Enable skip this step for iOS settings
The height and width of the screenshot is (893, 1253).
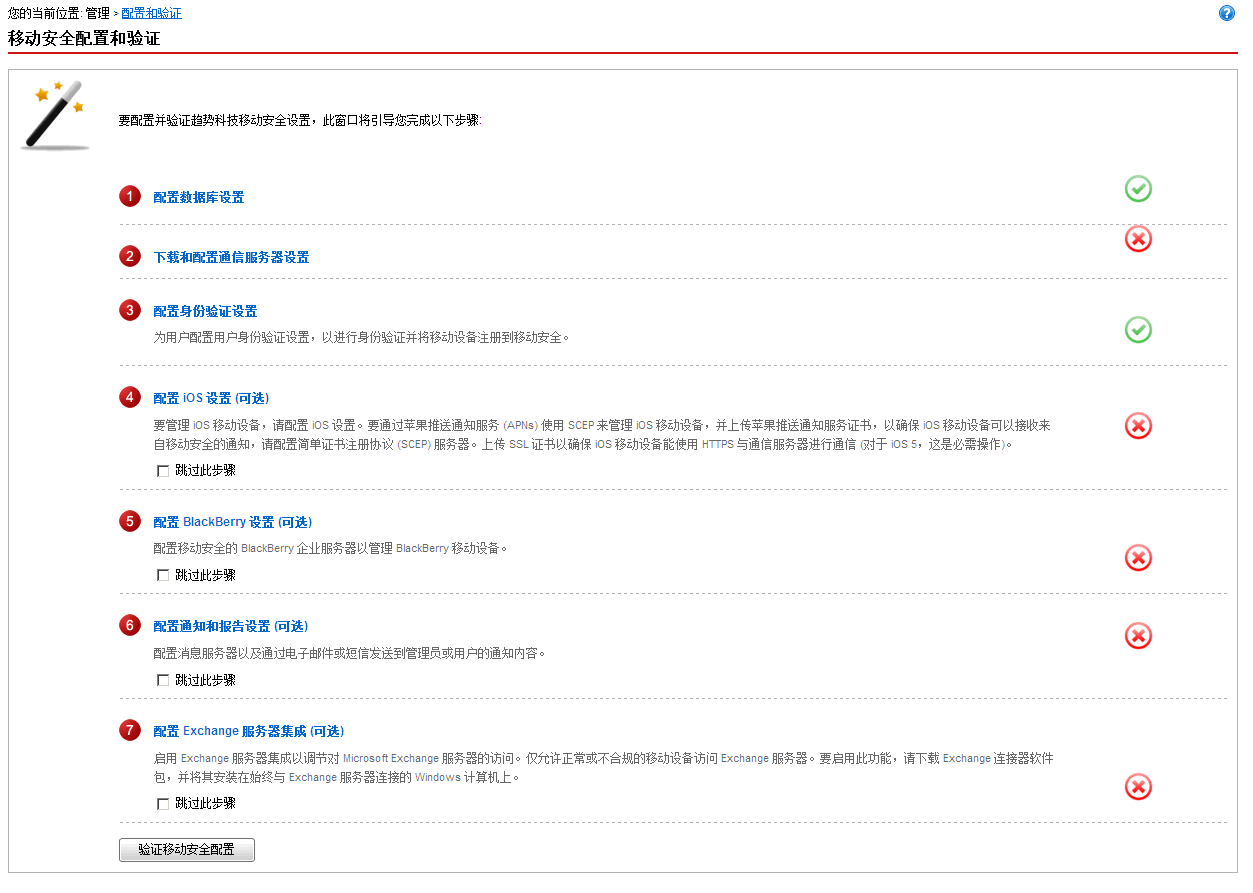pyautogui.click(x=163, y=471)
